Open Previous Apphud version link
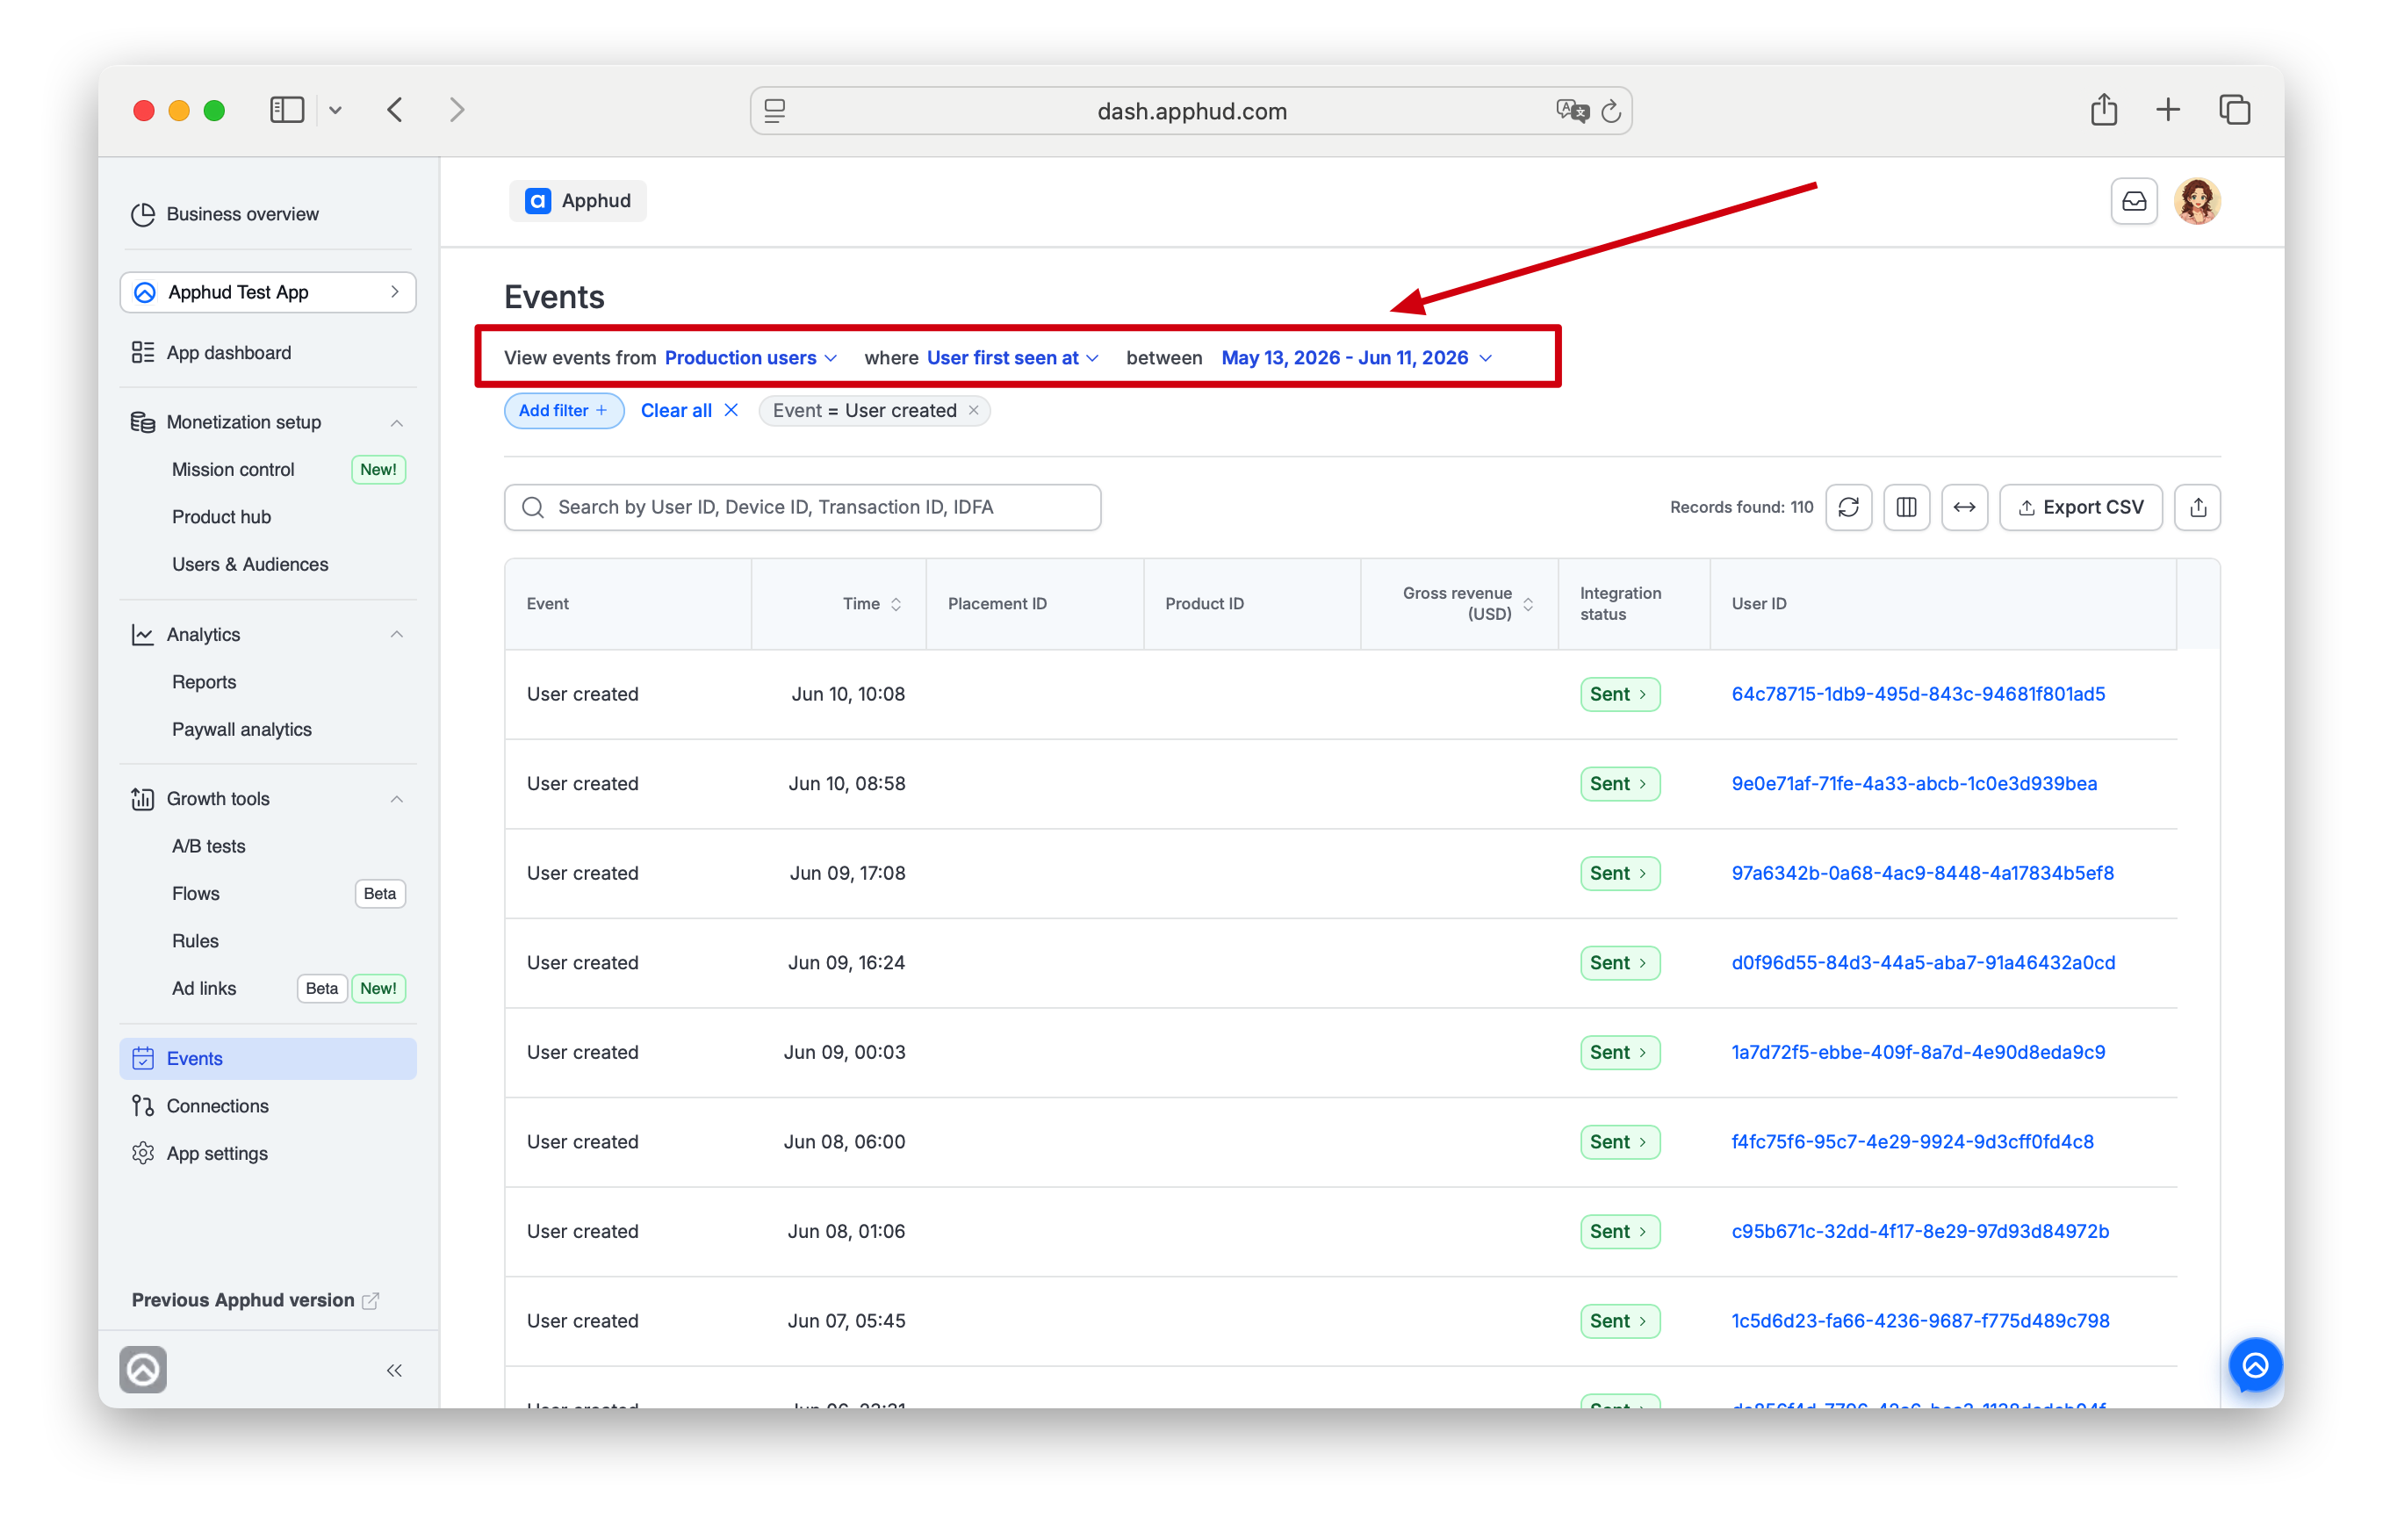This screenshot has width=2383, height=1540. coord(255,1299)
